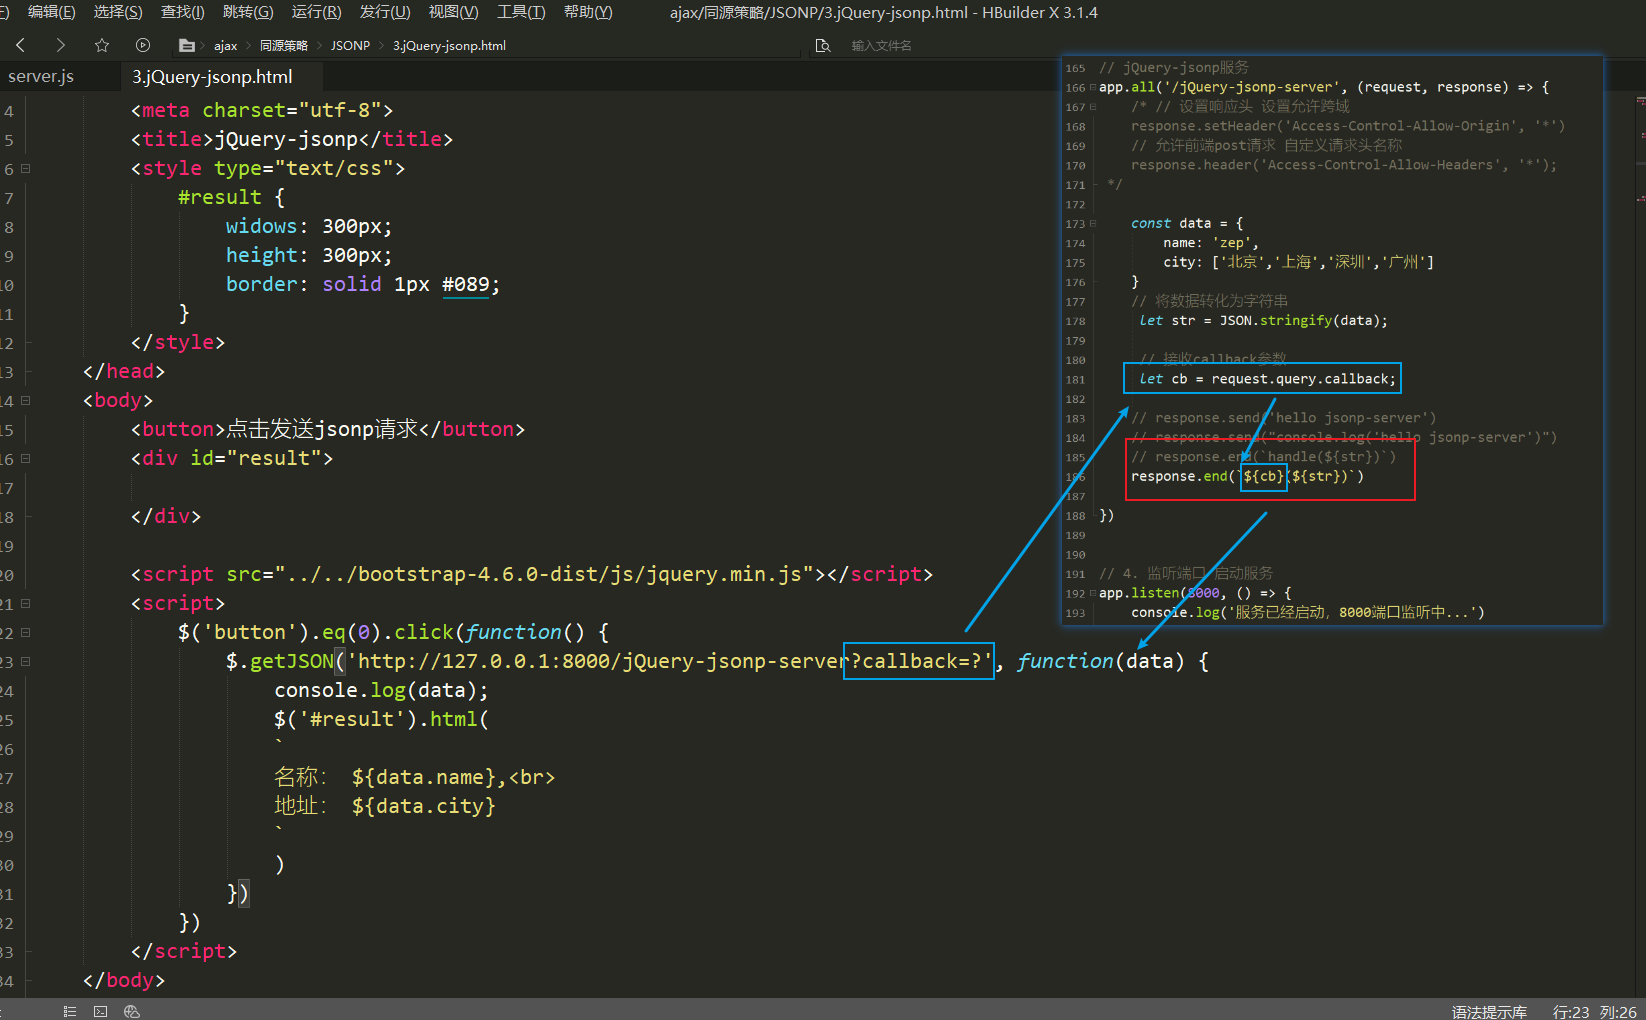Show document outline via status bar list icon
This screenshot has height=1020, width=1646.
tap(69, 1011)
